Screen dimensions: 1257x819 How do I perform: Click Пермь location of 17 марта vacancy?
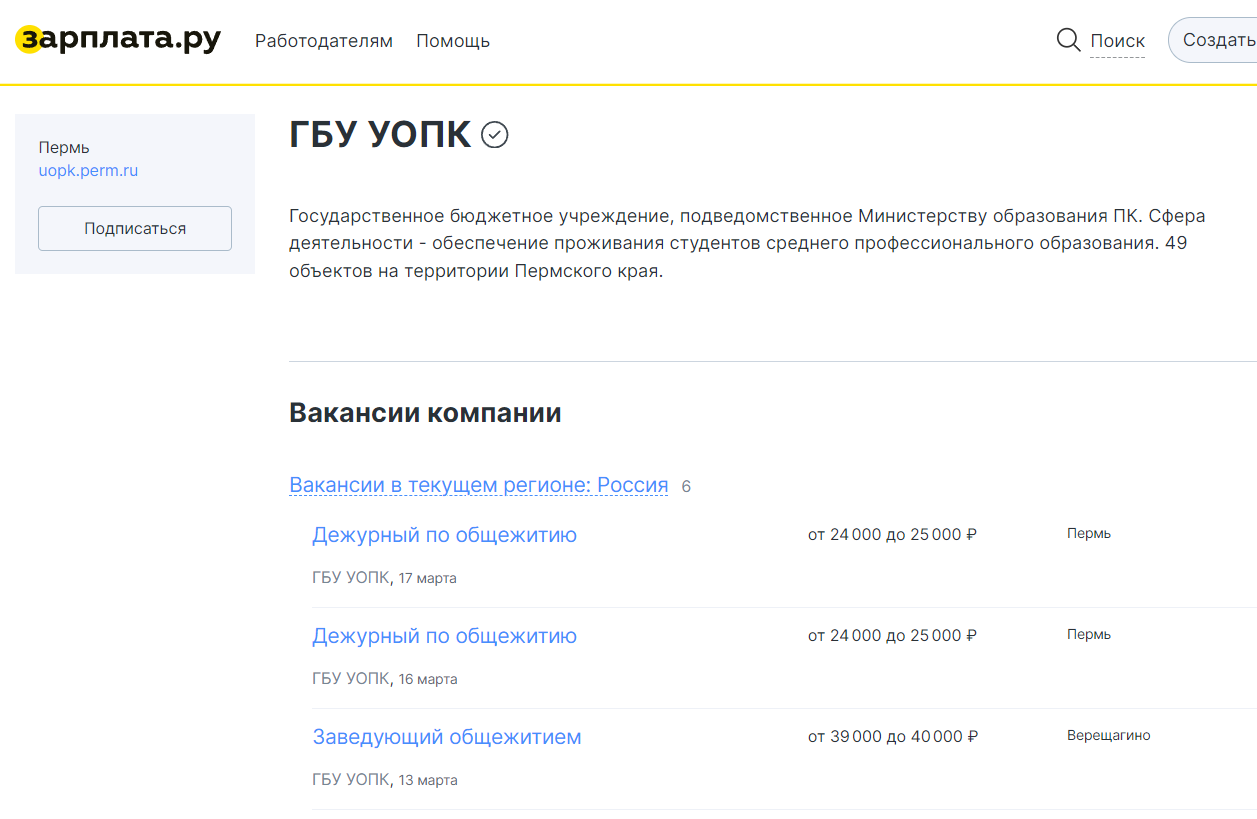tap(1089, 534)
